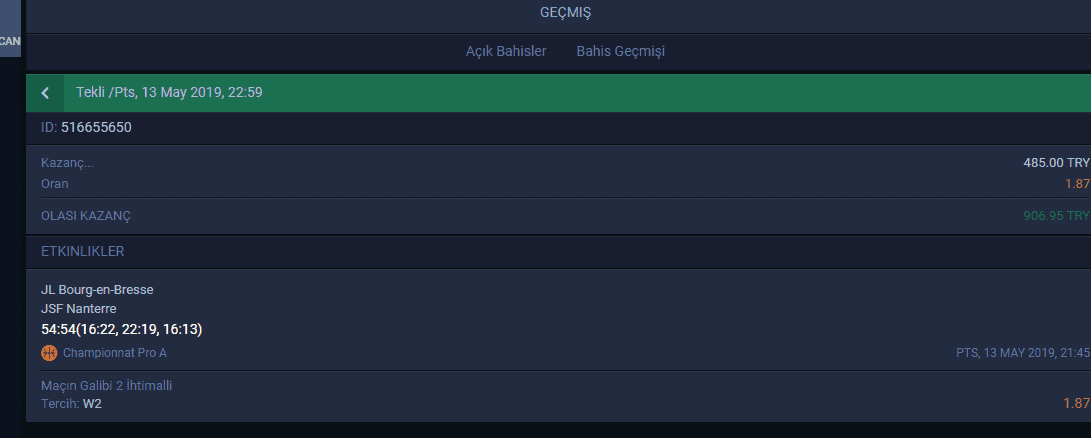Click the Tercih W2 selection

tap(72, 403)
